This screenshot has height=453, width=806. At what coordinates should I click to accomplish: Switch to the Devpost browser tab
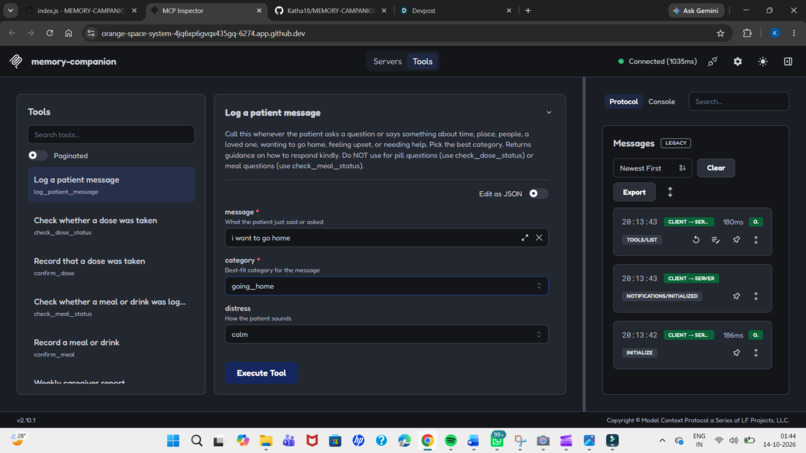coord(455,10)
